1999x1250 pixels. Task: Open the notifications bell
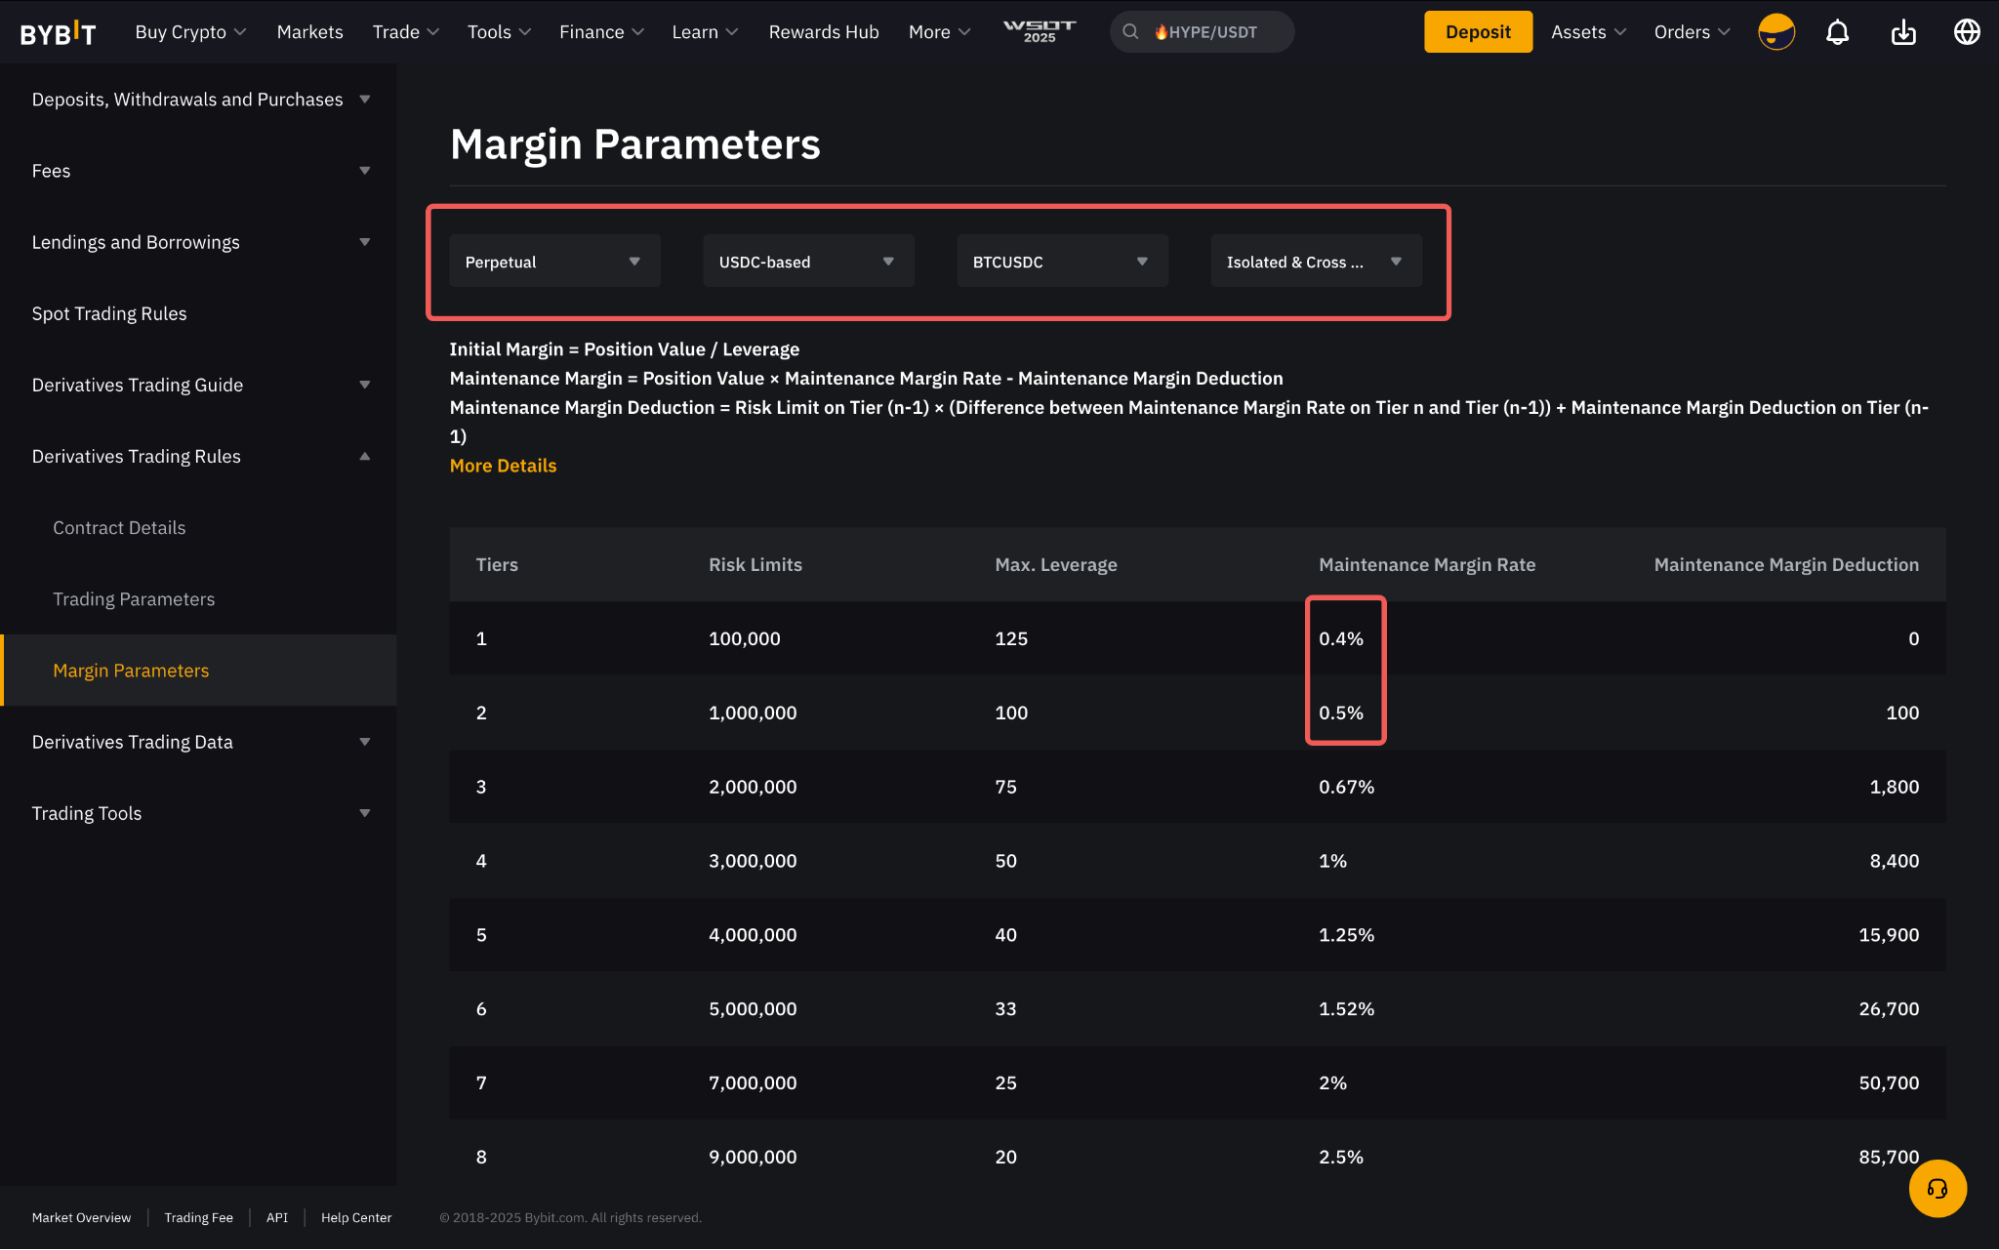point(1837,32)
